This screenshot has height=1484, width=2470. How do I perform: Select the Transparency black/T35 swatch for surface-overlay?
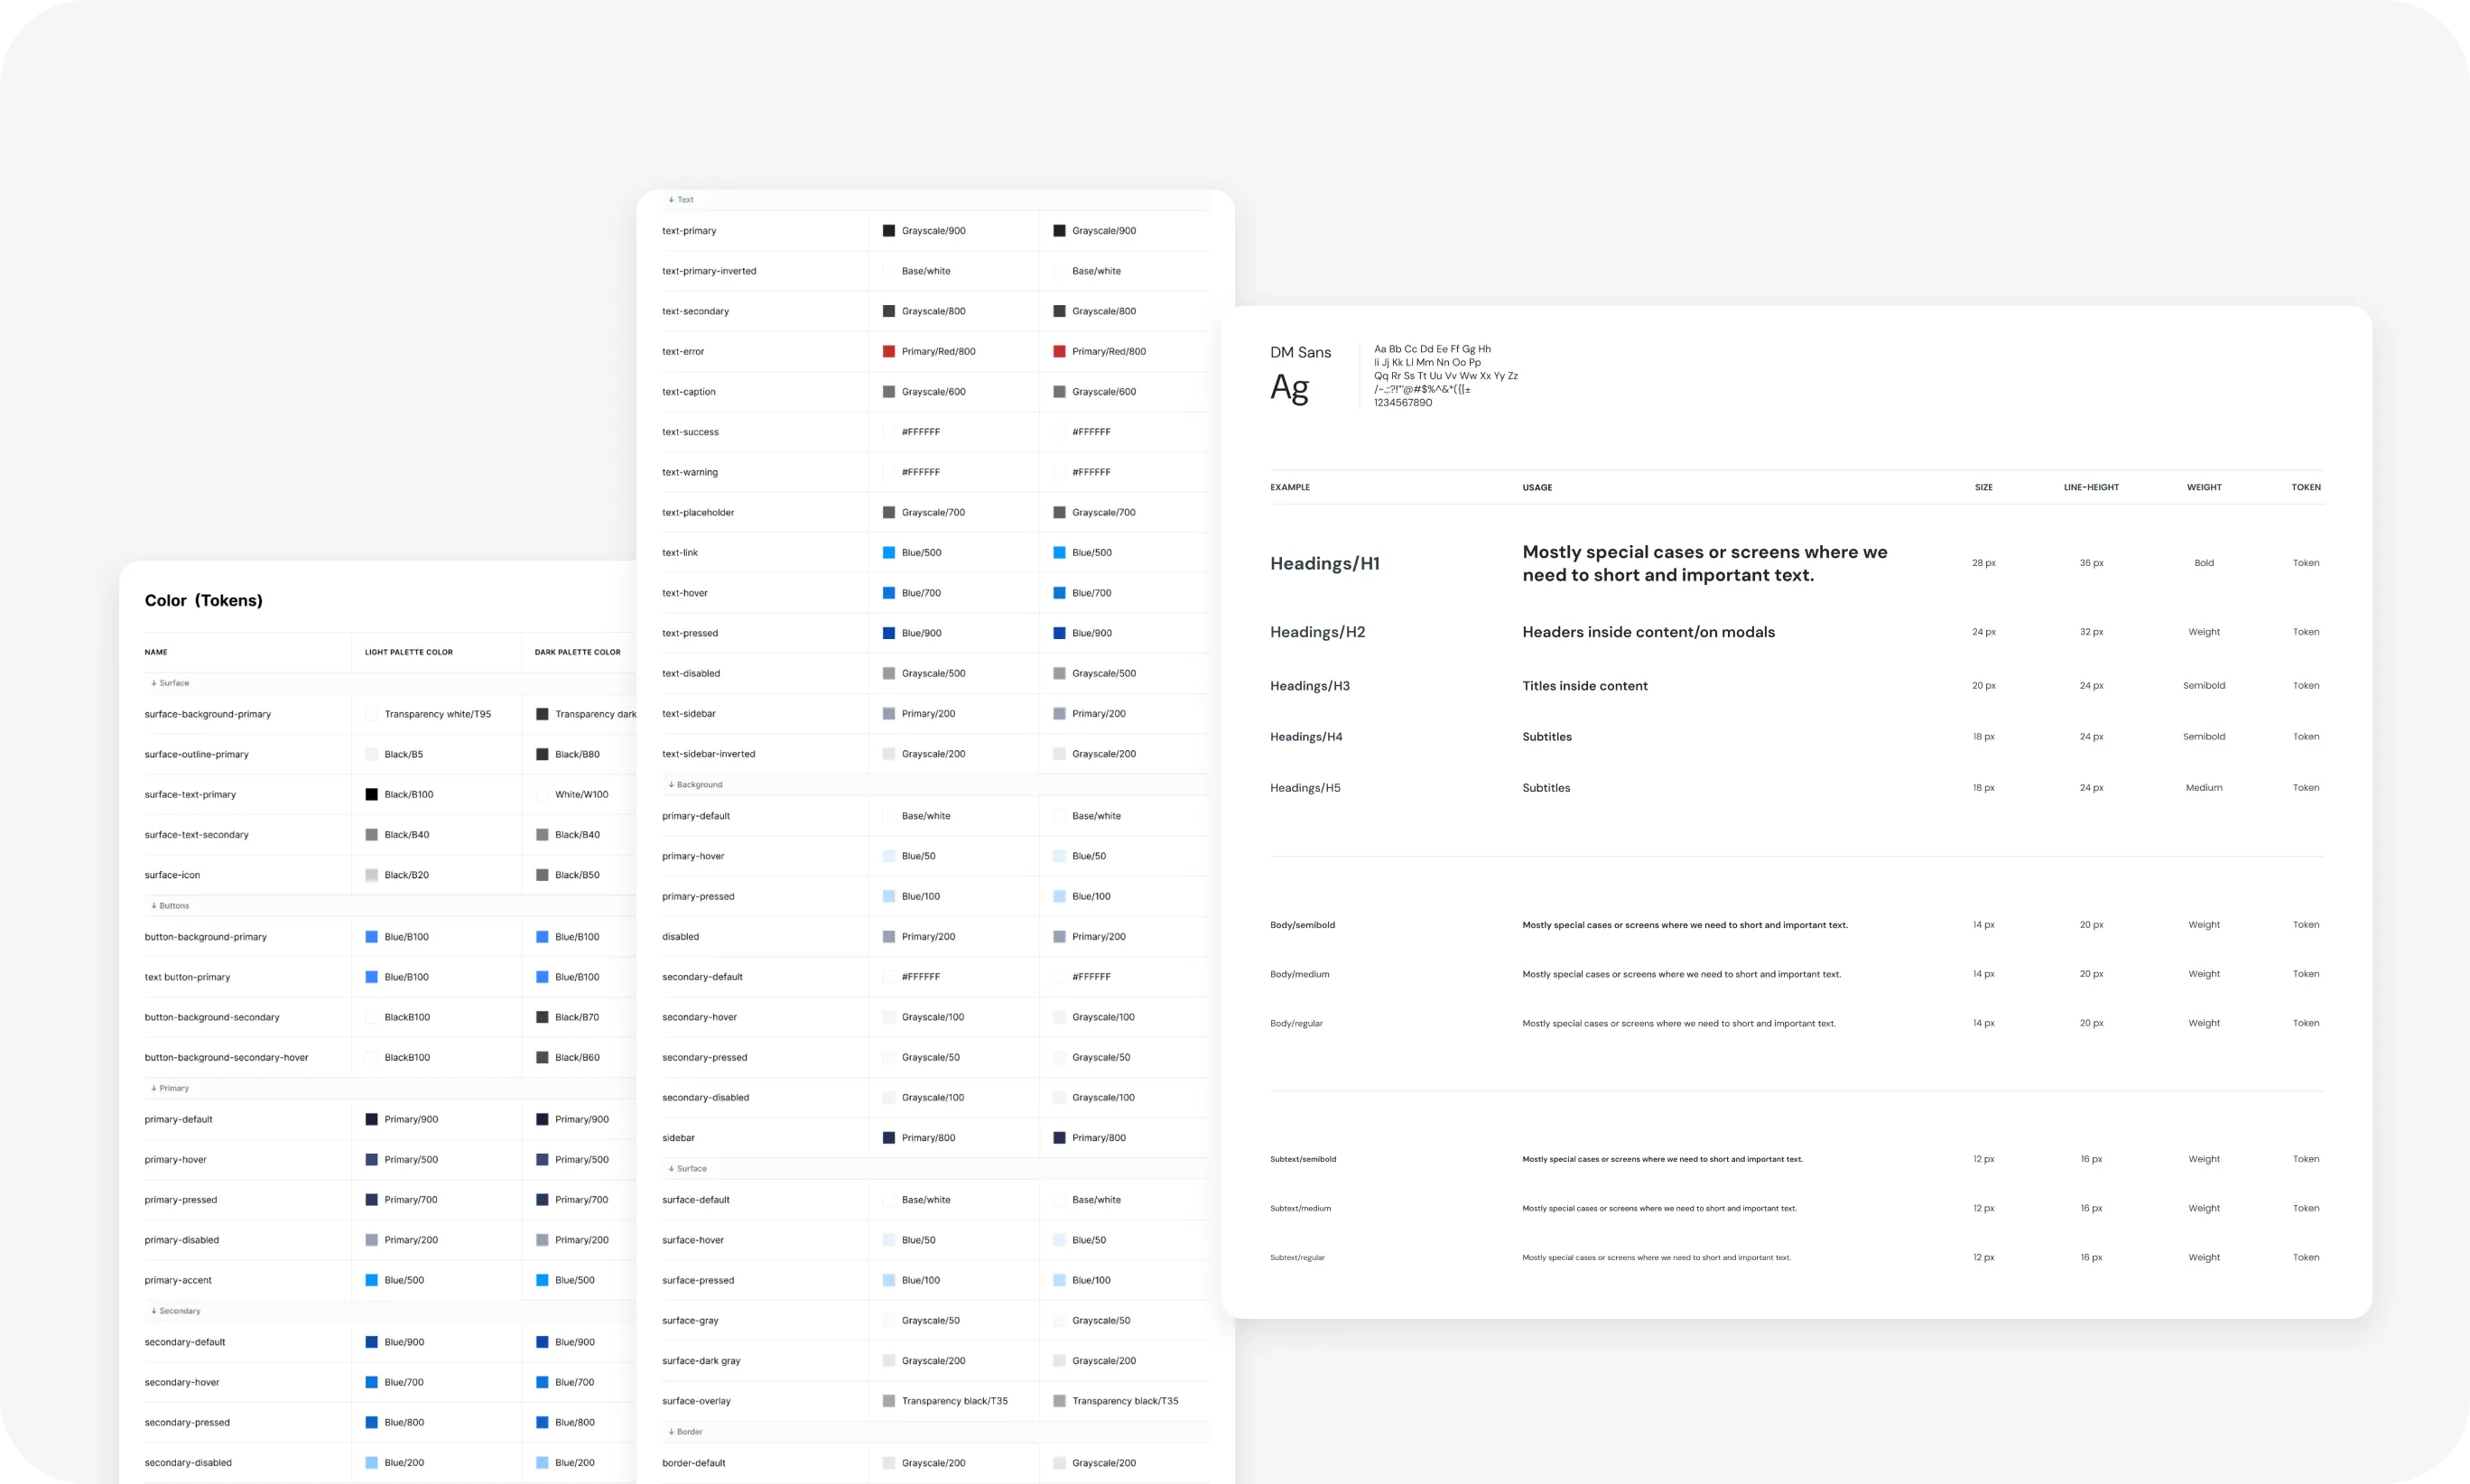click(890, 1400)
